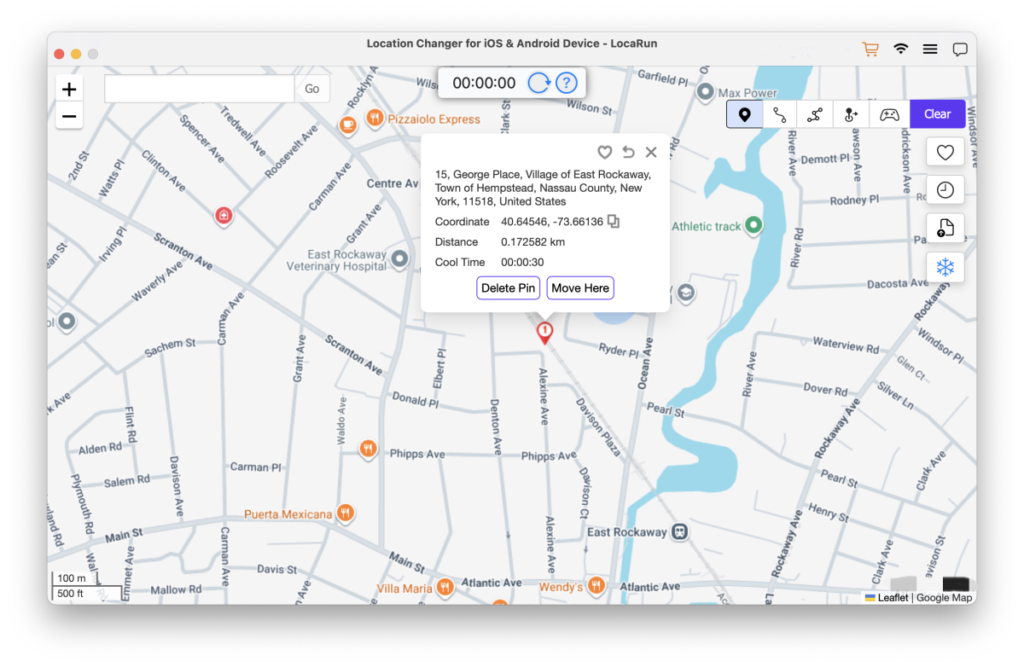This screenshot has height=667, width=1024.
Task: Click the coordinate value 40.64546, -73.66136
Action: pos(552,221)
